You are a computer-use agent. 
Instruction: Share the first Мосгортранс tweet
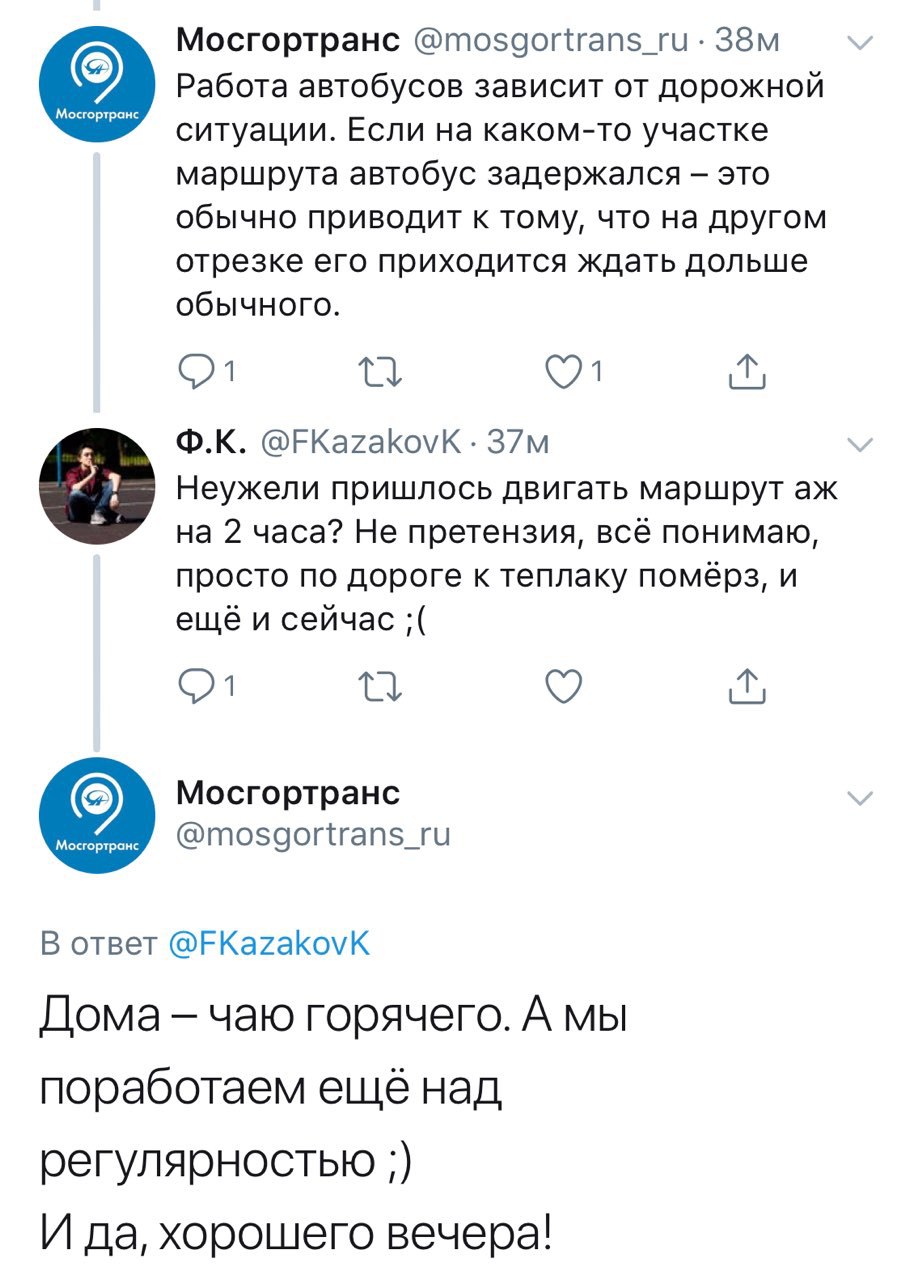coord(750,371)
